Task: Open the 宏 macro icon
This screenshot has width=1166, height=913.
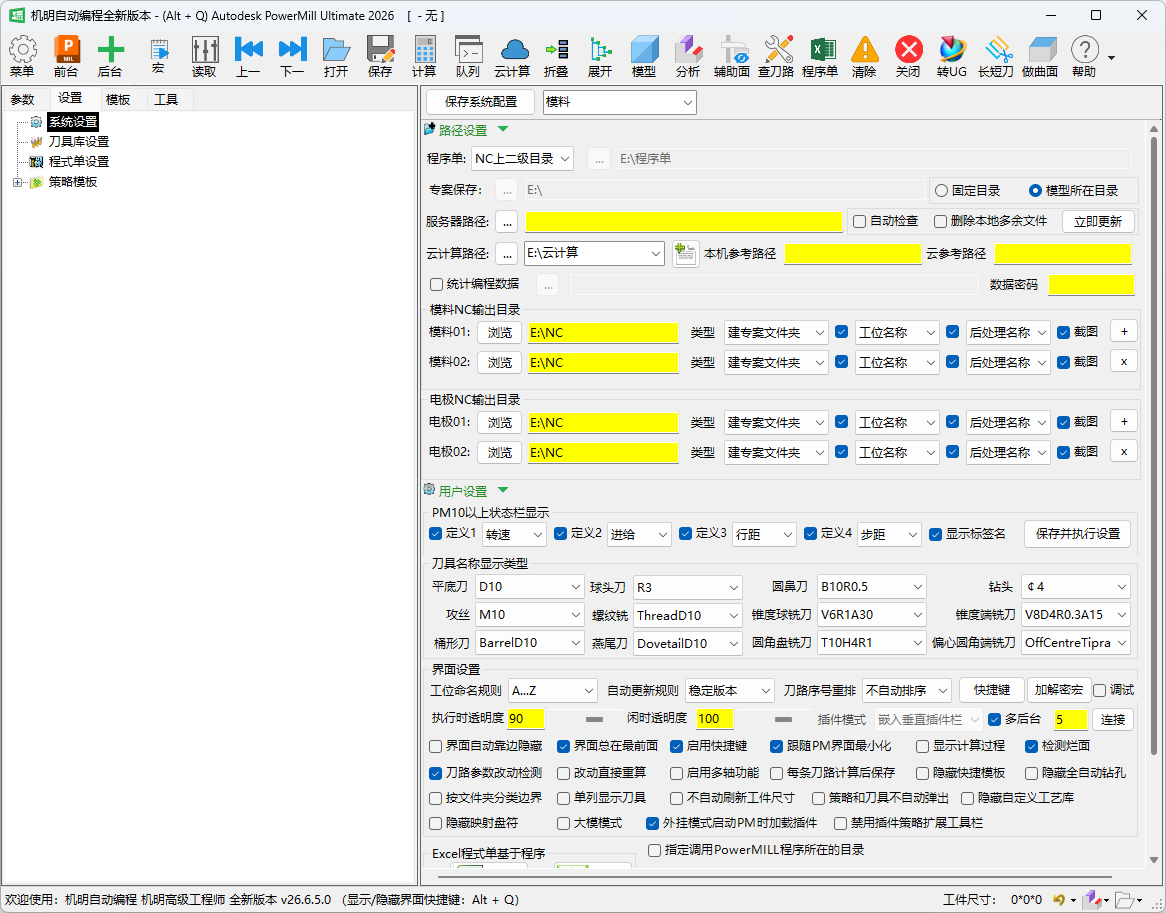Action: pos(158,57)
